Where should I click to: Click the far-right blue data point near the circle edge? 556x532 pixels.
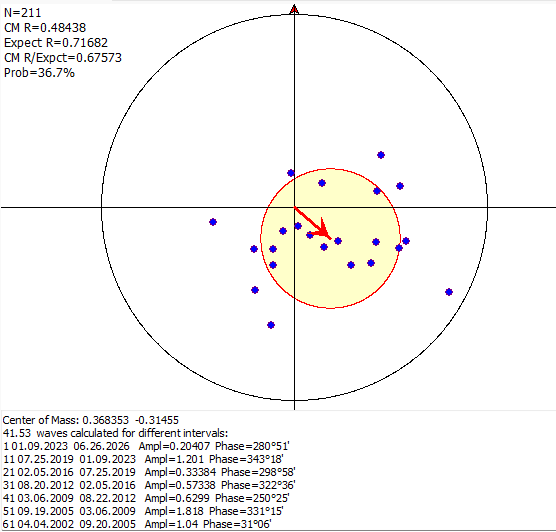(449, 292)
